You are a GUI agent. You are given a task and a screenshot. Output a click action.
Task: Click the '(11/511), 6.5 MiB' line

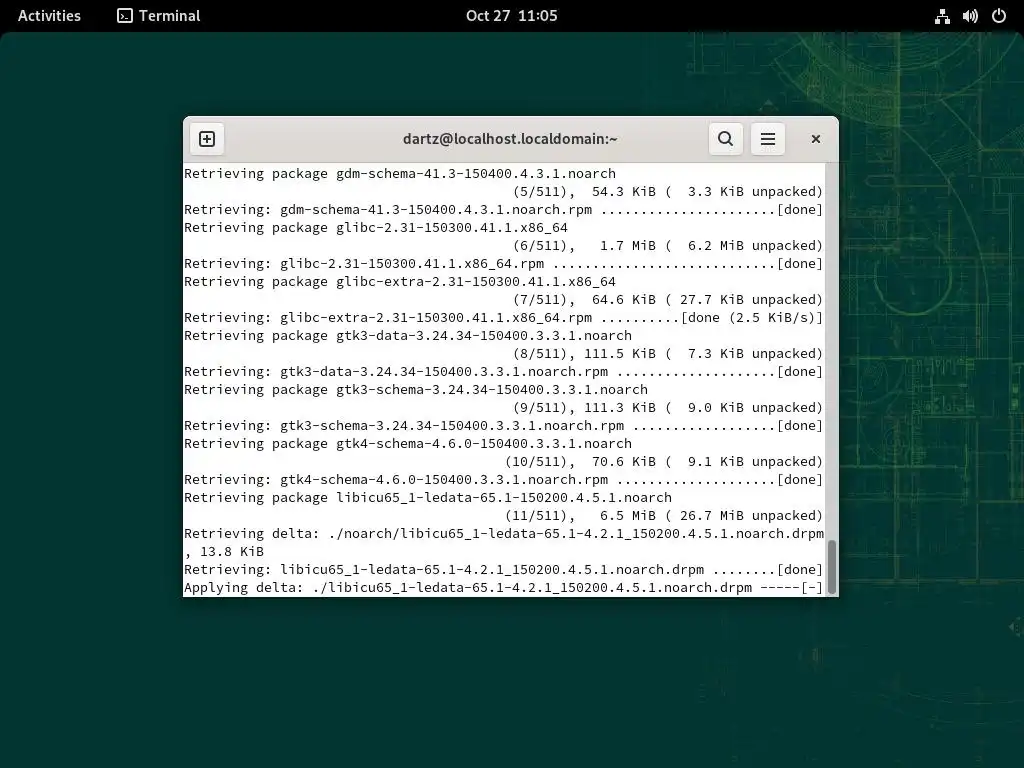coord(664,516)
